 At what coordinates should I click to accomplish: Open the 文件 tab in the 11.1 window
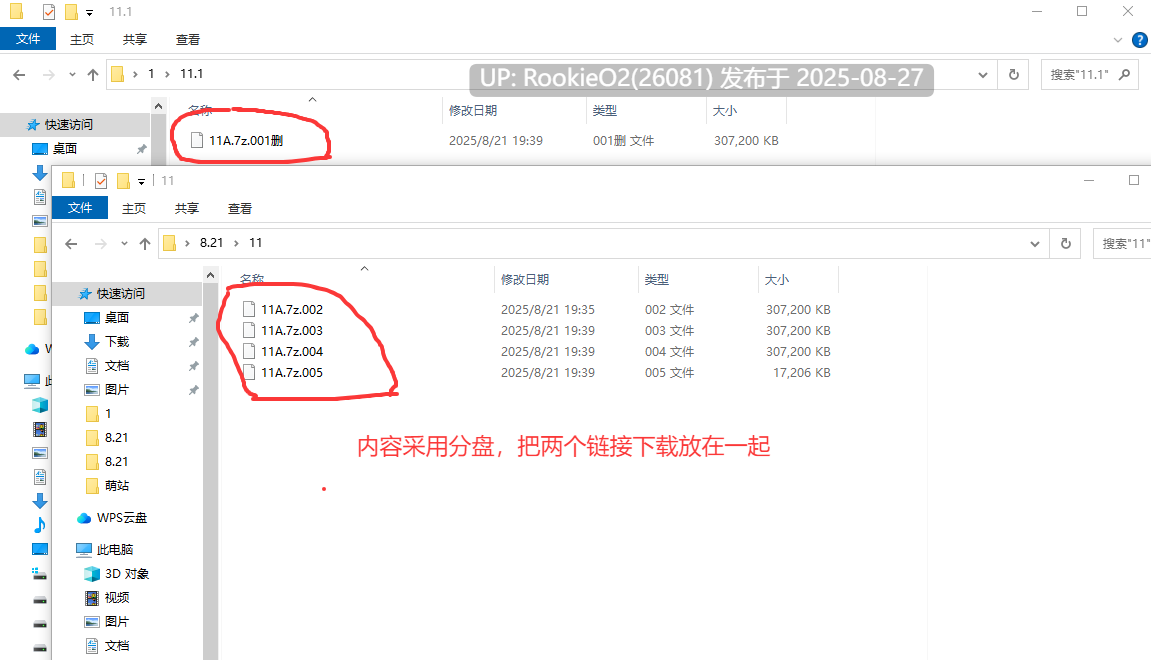[x=28, y=39]
